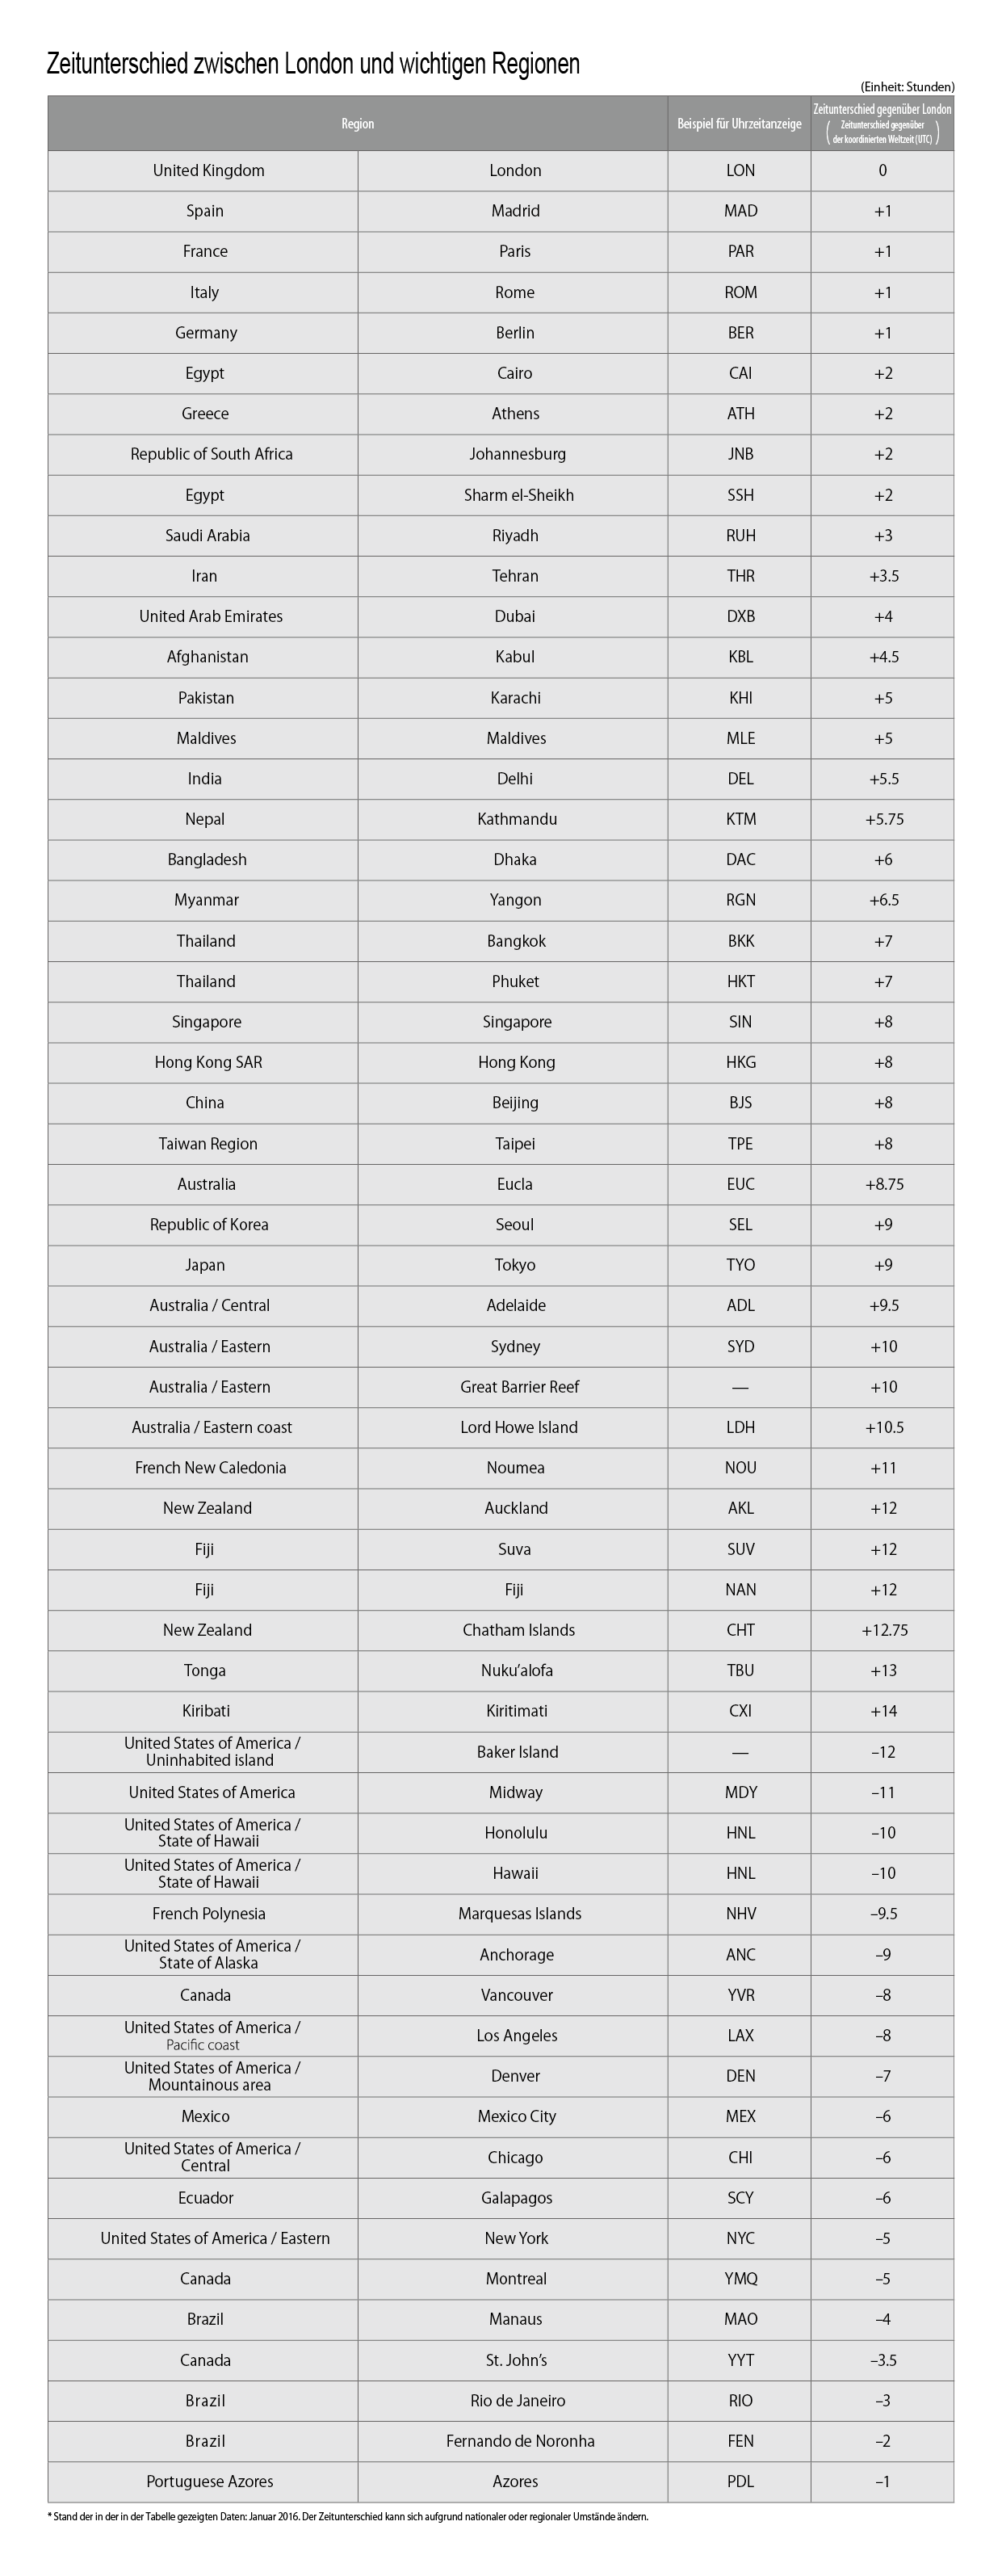Click the 'Fernando de Noronha' cell

point(519,2441)
